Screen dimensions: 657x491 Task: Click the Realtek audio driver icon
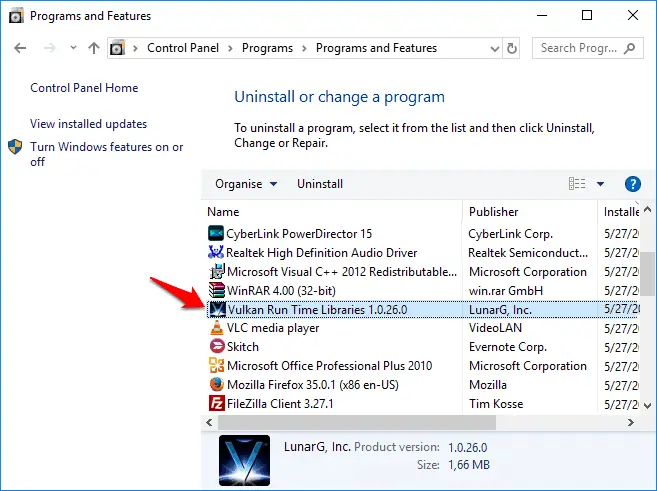pyautogui.click(x=216, y=252)
